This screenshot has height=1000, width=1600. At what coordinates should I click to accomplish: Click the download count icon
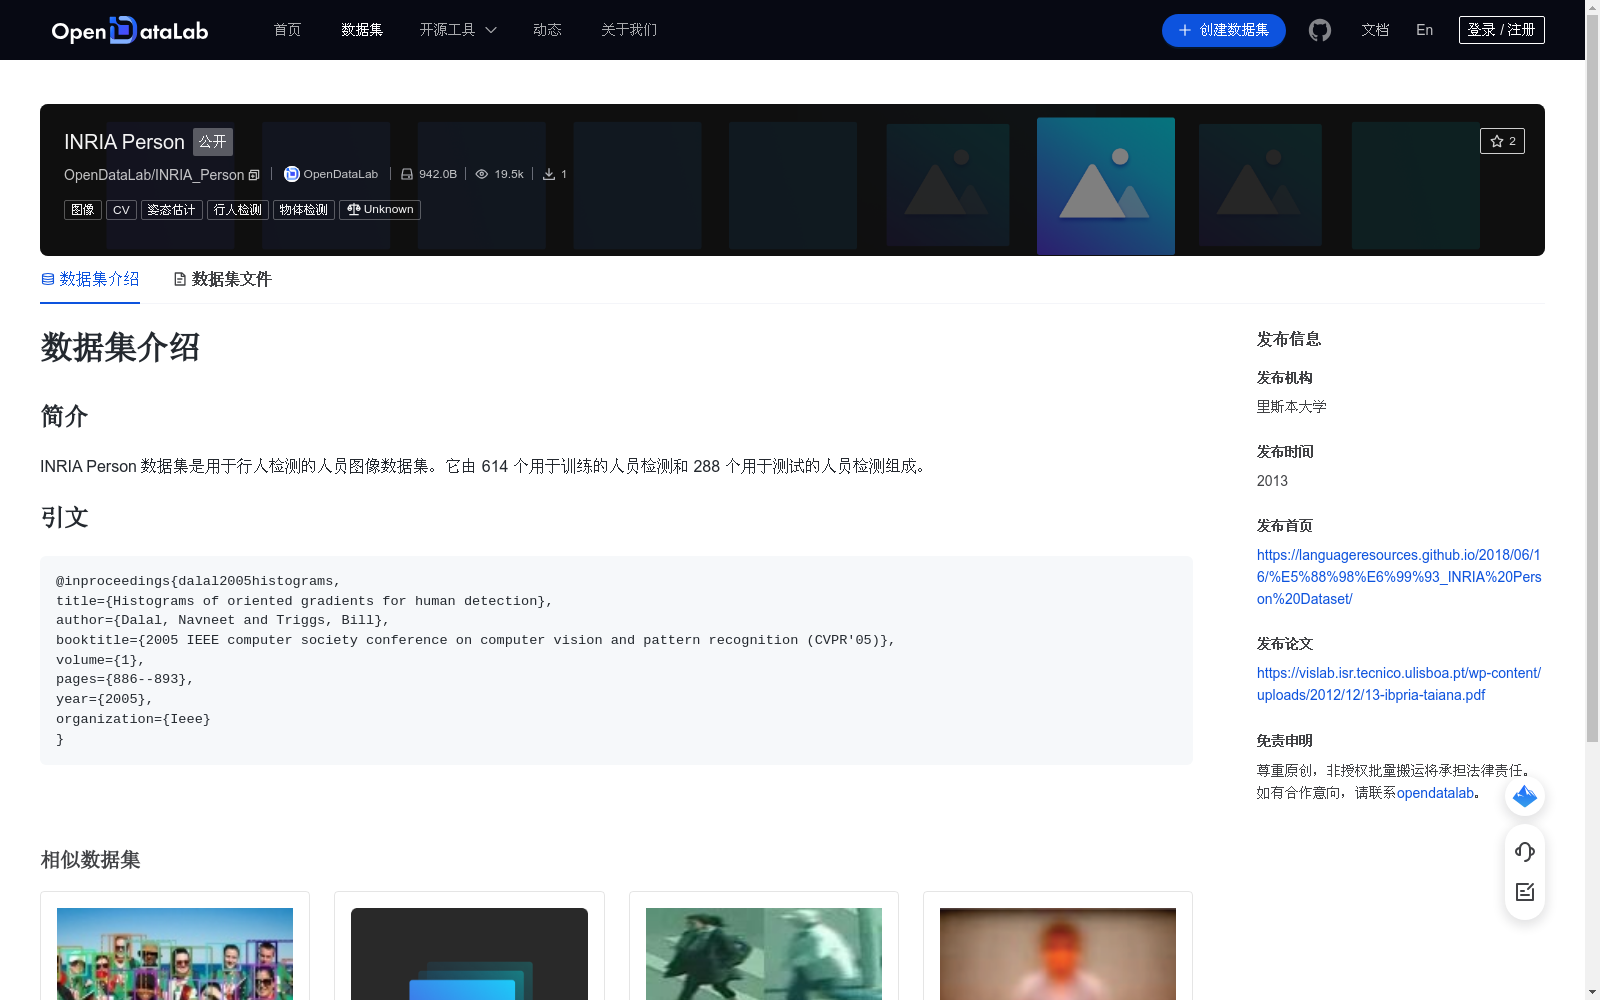tap(549, 174)
